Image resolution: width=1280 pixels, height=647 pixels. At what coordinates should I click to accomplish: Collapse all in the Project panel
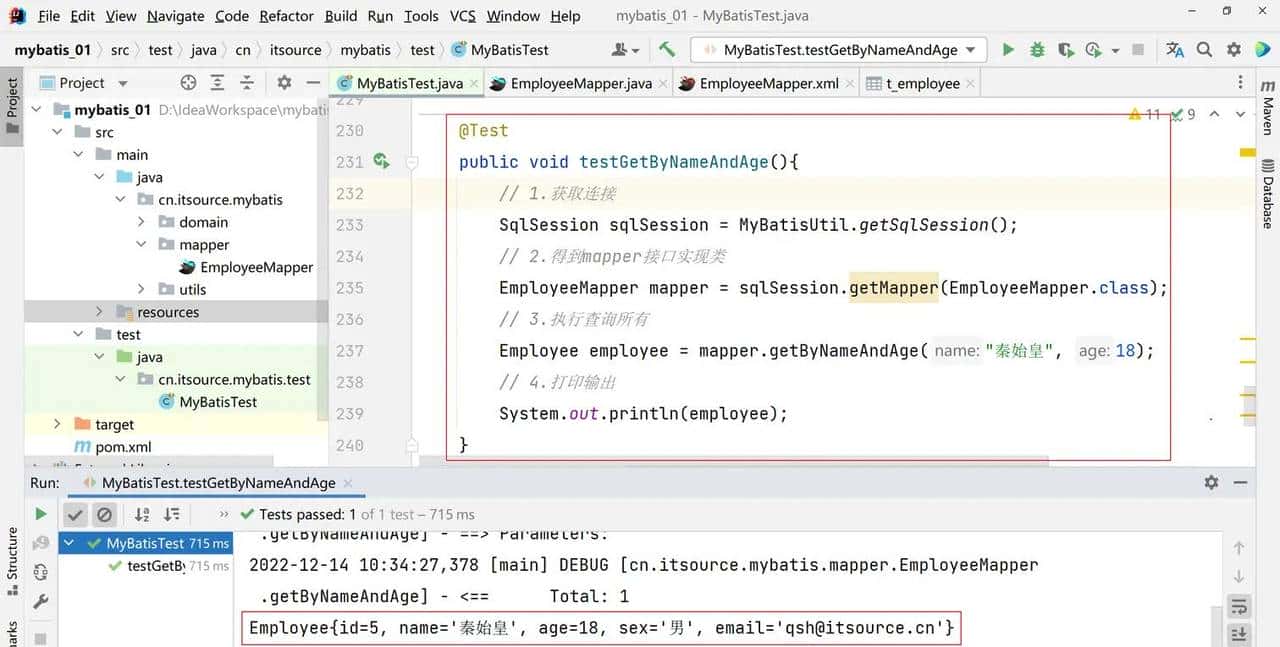(x=247, y=83)
